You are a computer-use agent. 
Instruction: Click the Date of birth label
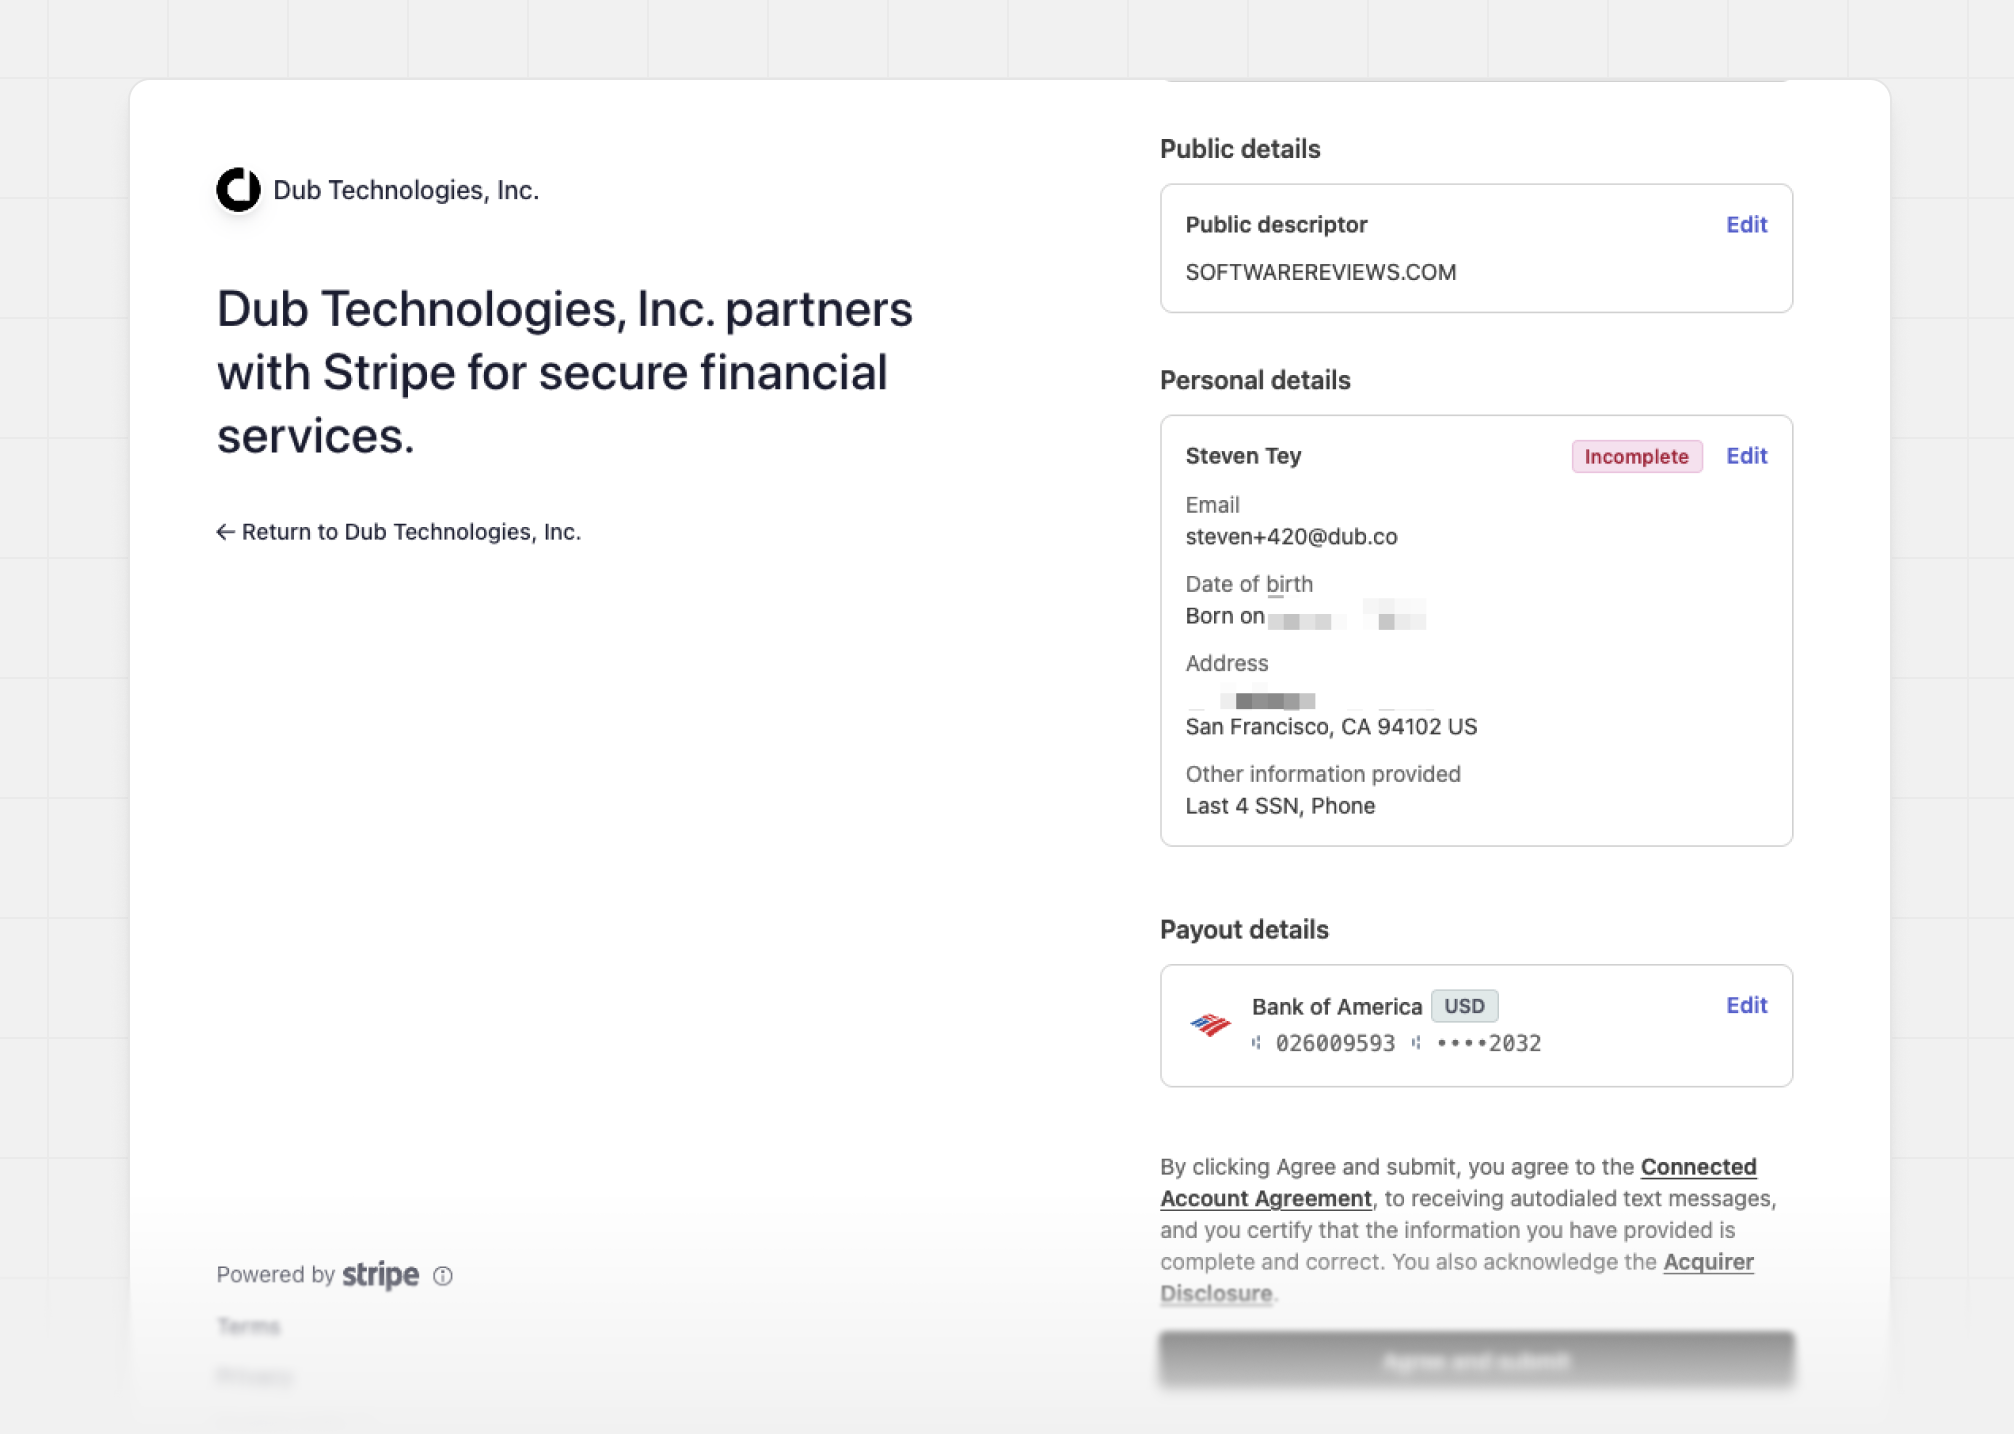1249,584
